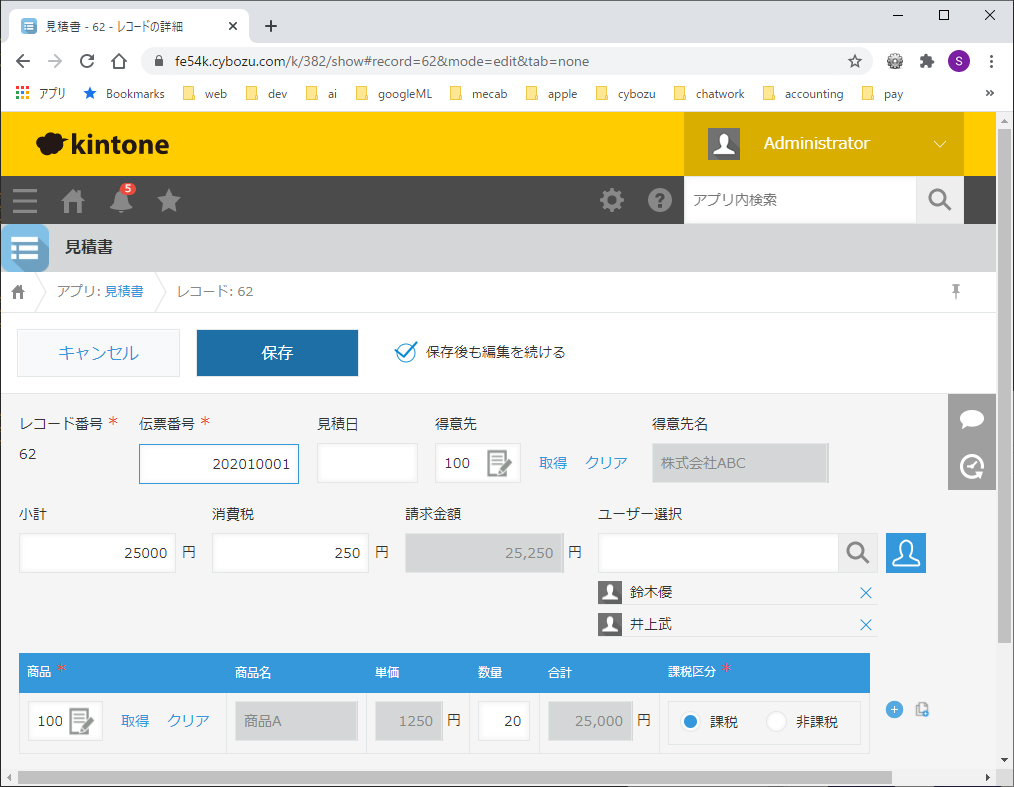Remove user 鈴木優 from selection
Viewport: 1014px width, 787px height.
865,593
